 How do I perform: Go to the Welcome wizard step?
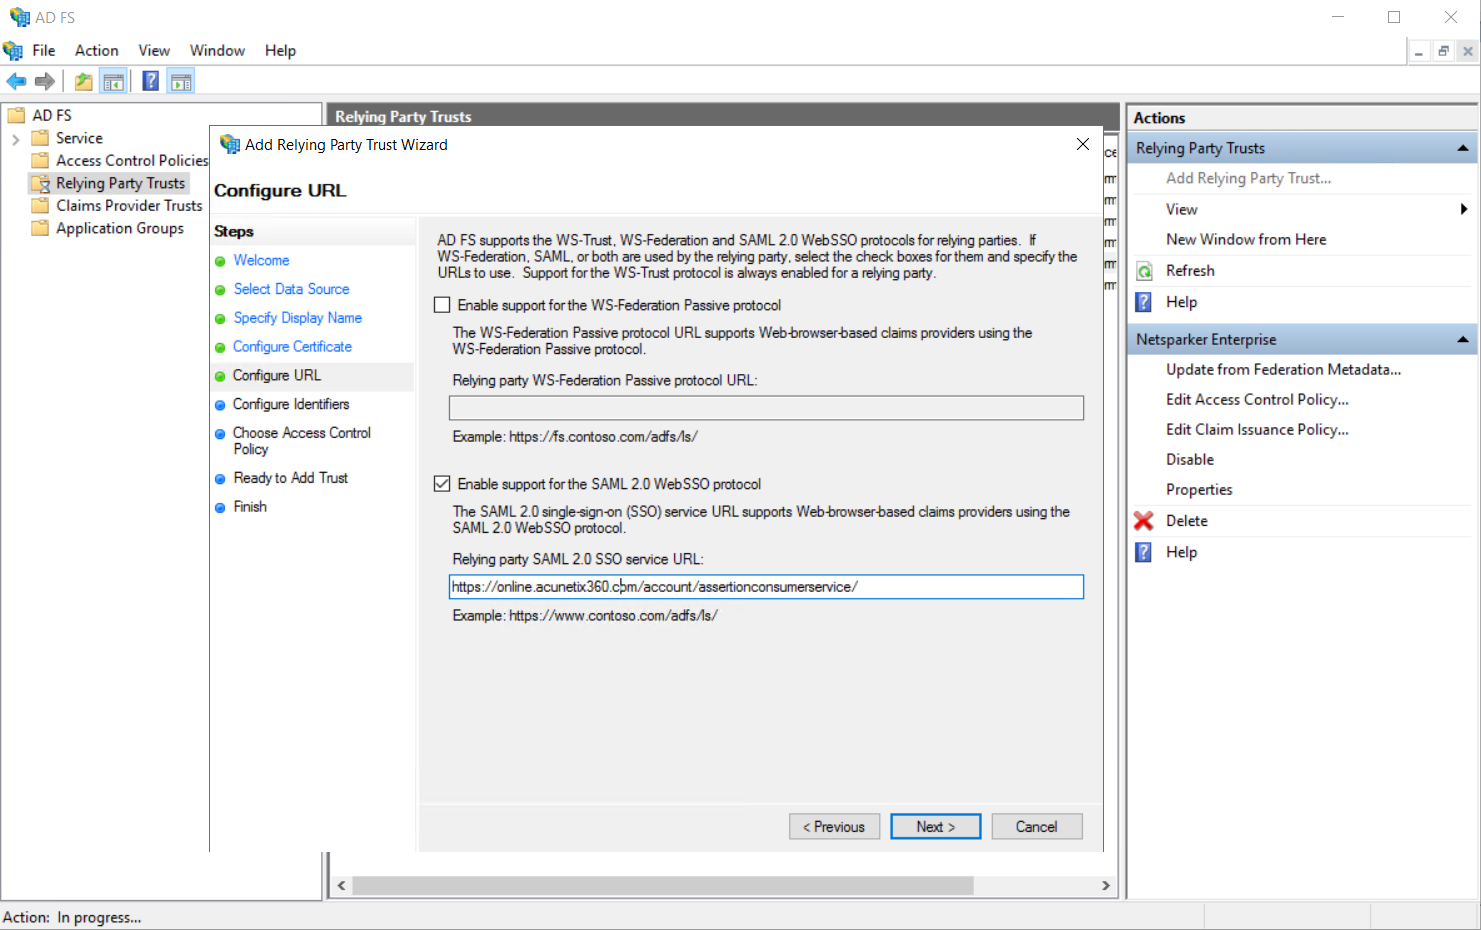262,260
